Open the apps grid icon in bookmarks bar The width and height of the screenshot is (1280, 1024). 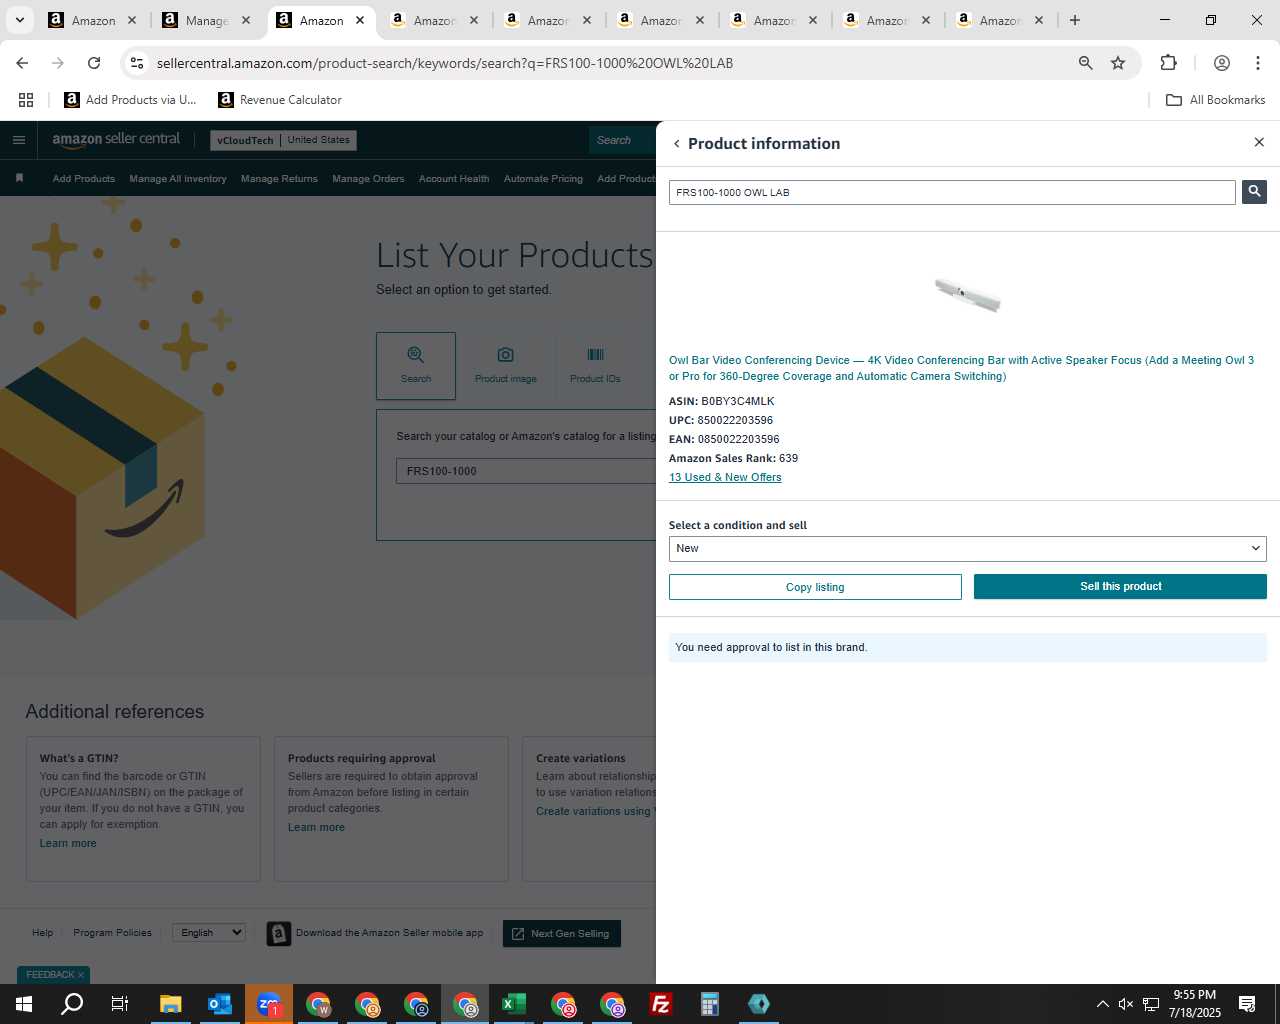[26, 100]
